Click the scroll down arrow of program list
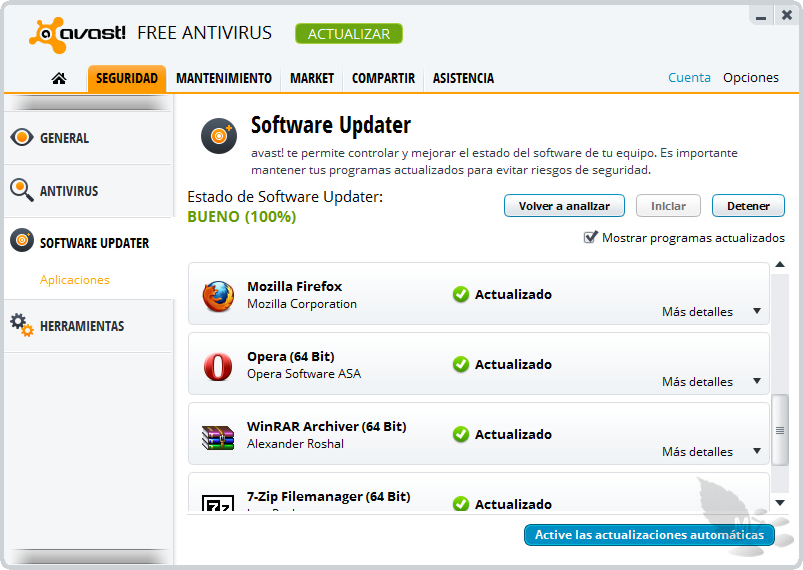The image size is (803, 570). 780,503
